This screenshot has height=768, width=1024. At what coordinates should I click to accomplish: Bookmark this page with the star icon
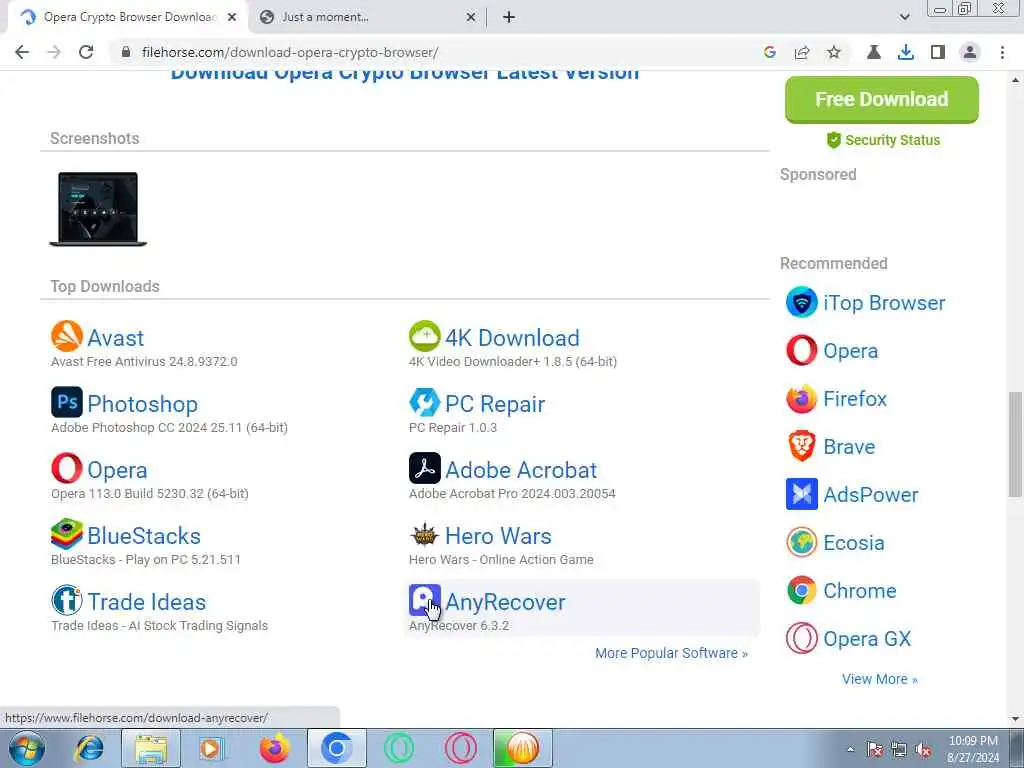click(x=834, y=52)
